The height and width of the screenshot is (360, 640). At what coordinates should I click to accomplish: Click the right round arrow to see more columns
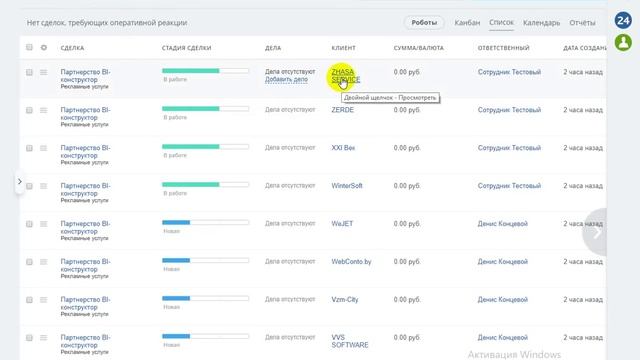tap(595, 232)
